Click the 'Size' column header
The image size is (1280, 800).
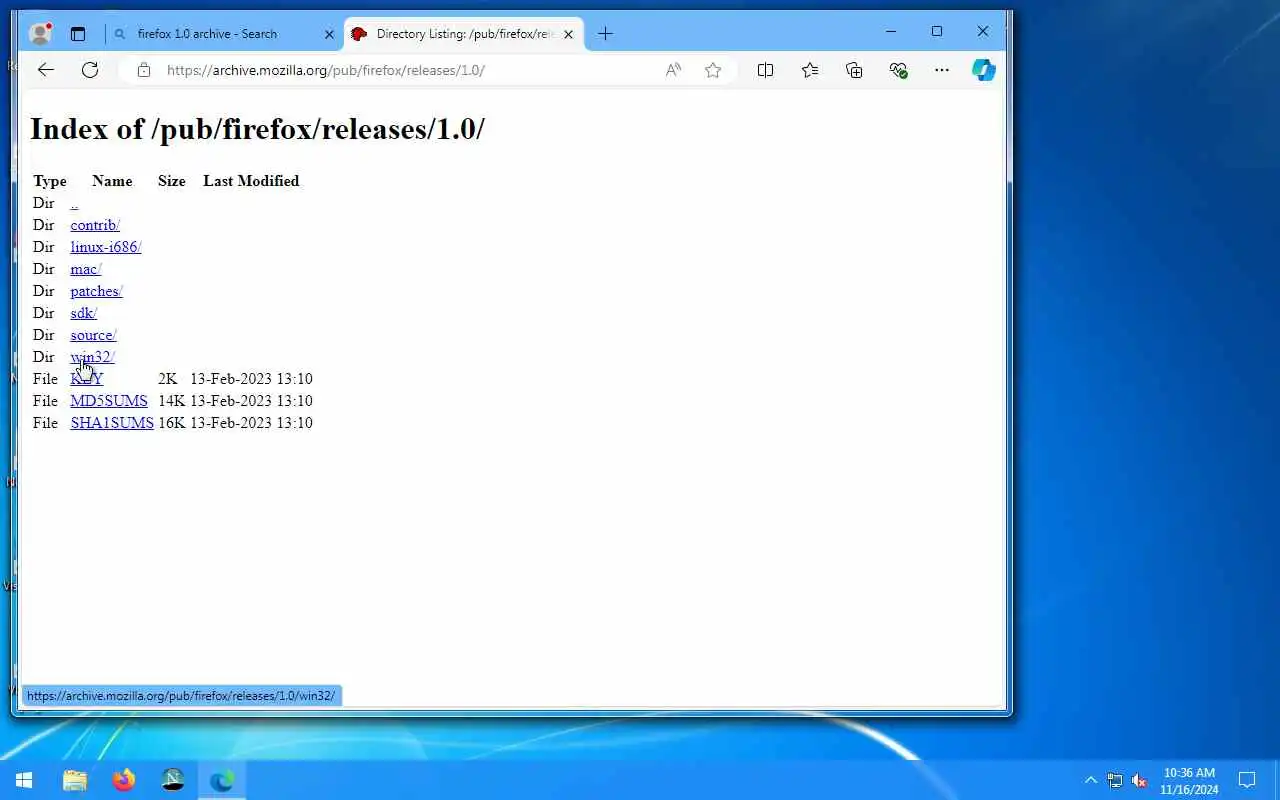(x=172, y=181)
